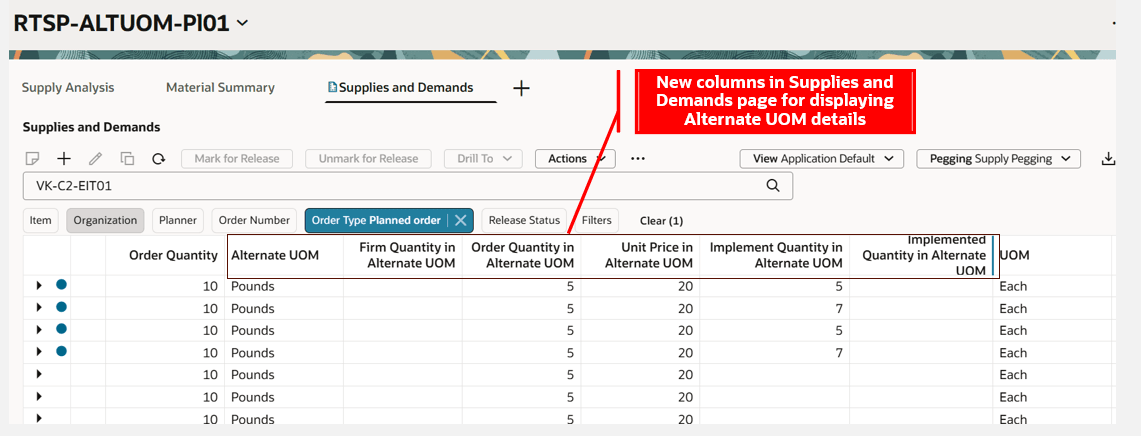Click the duplicate copy icon

pyautogui.click(x=127, y=159)
